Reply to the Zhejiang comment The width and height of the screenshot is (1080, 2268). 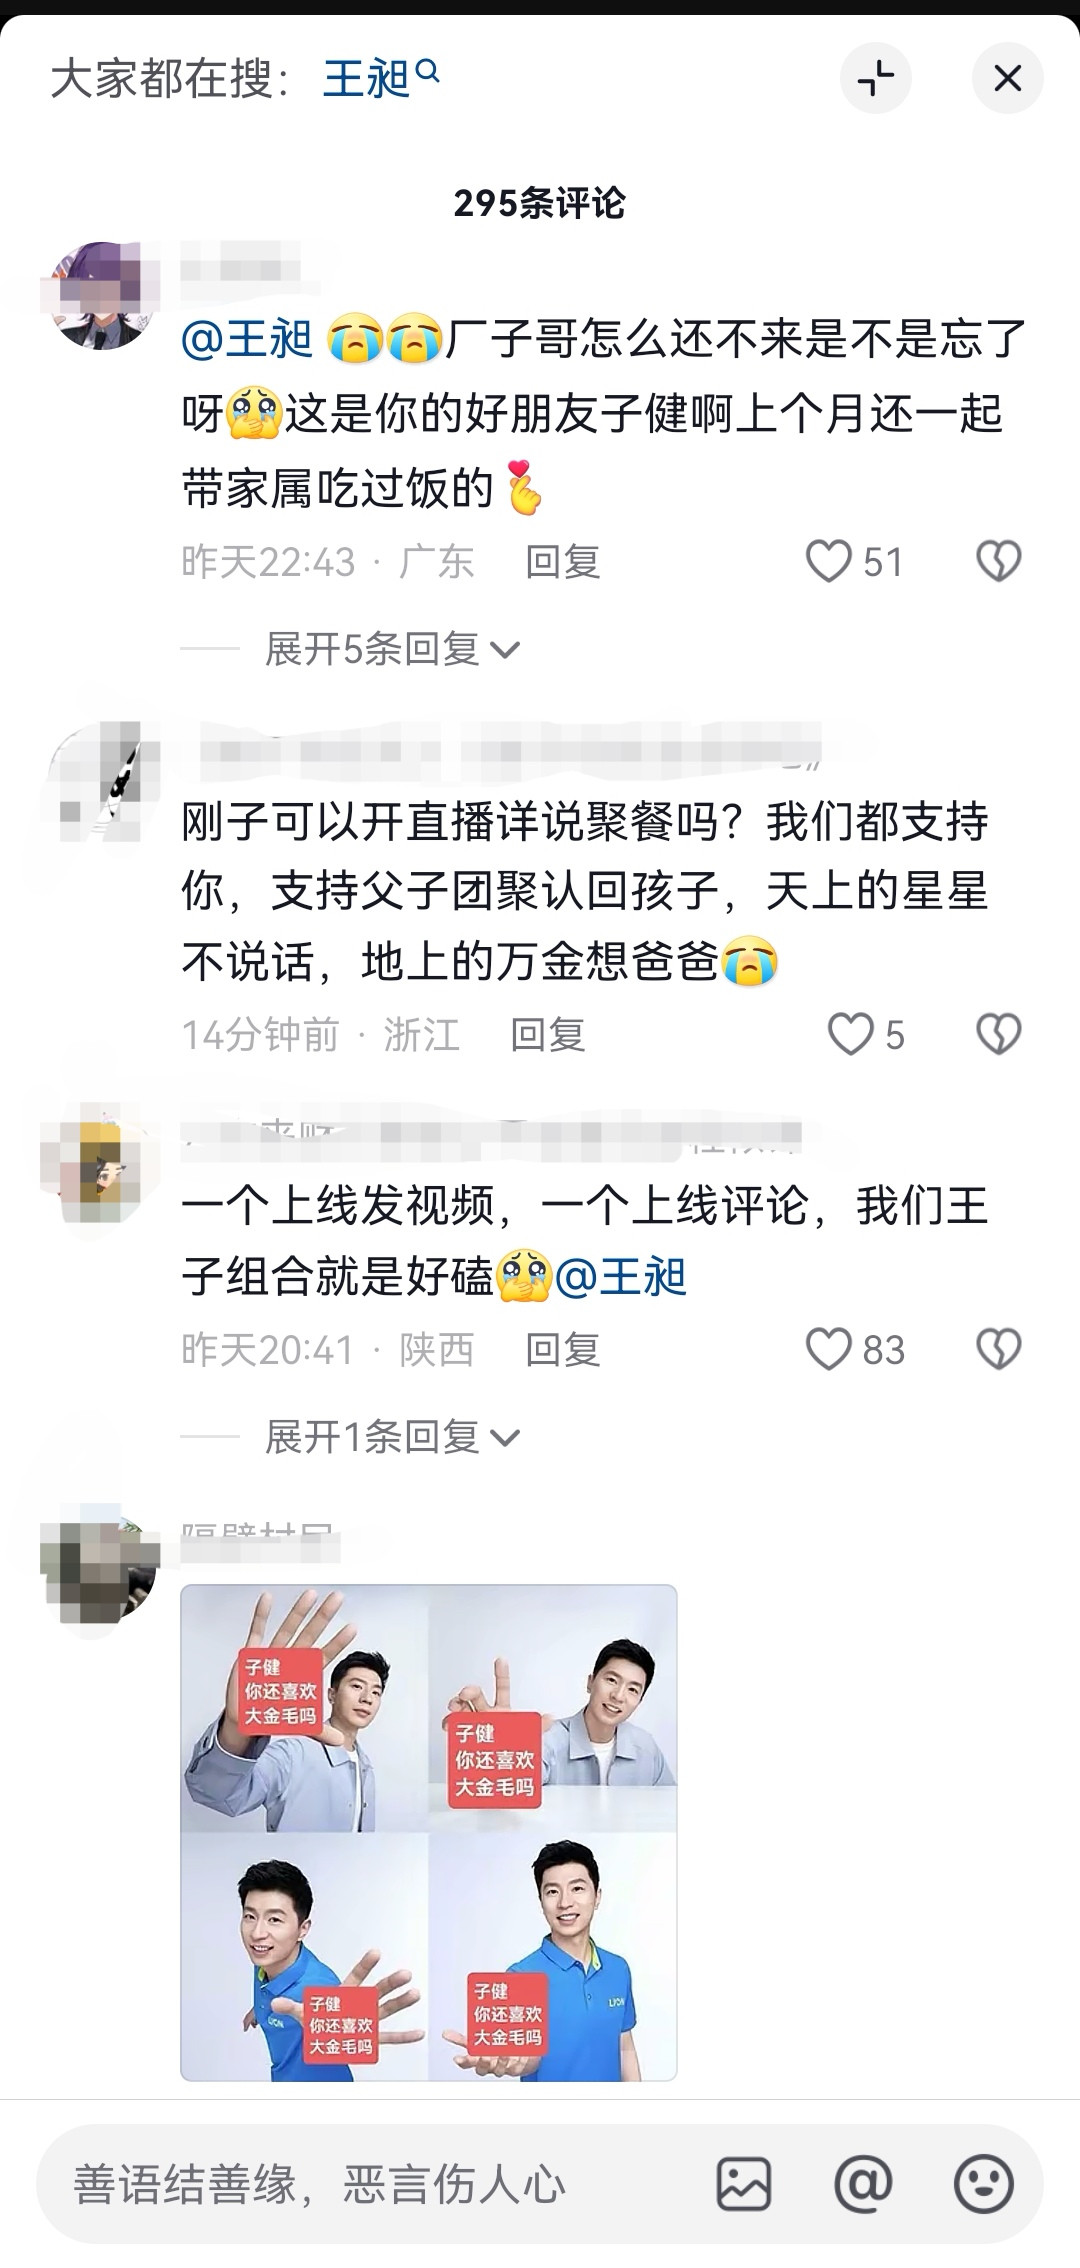(x=547, y=1034)
